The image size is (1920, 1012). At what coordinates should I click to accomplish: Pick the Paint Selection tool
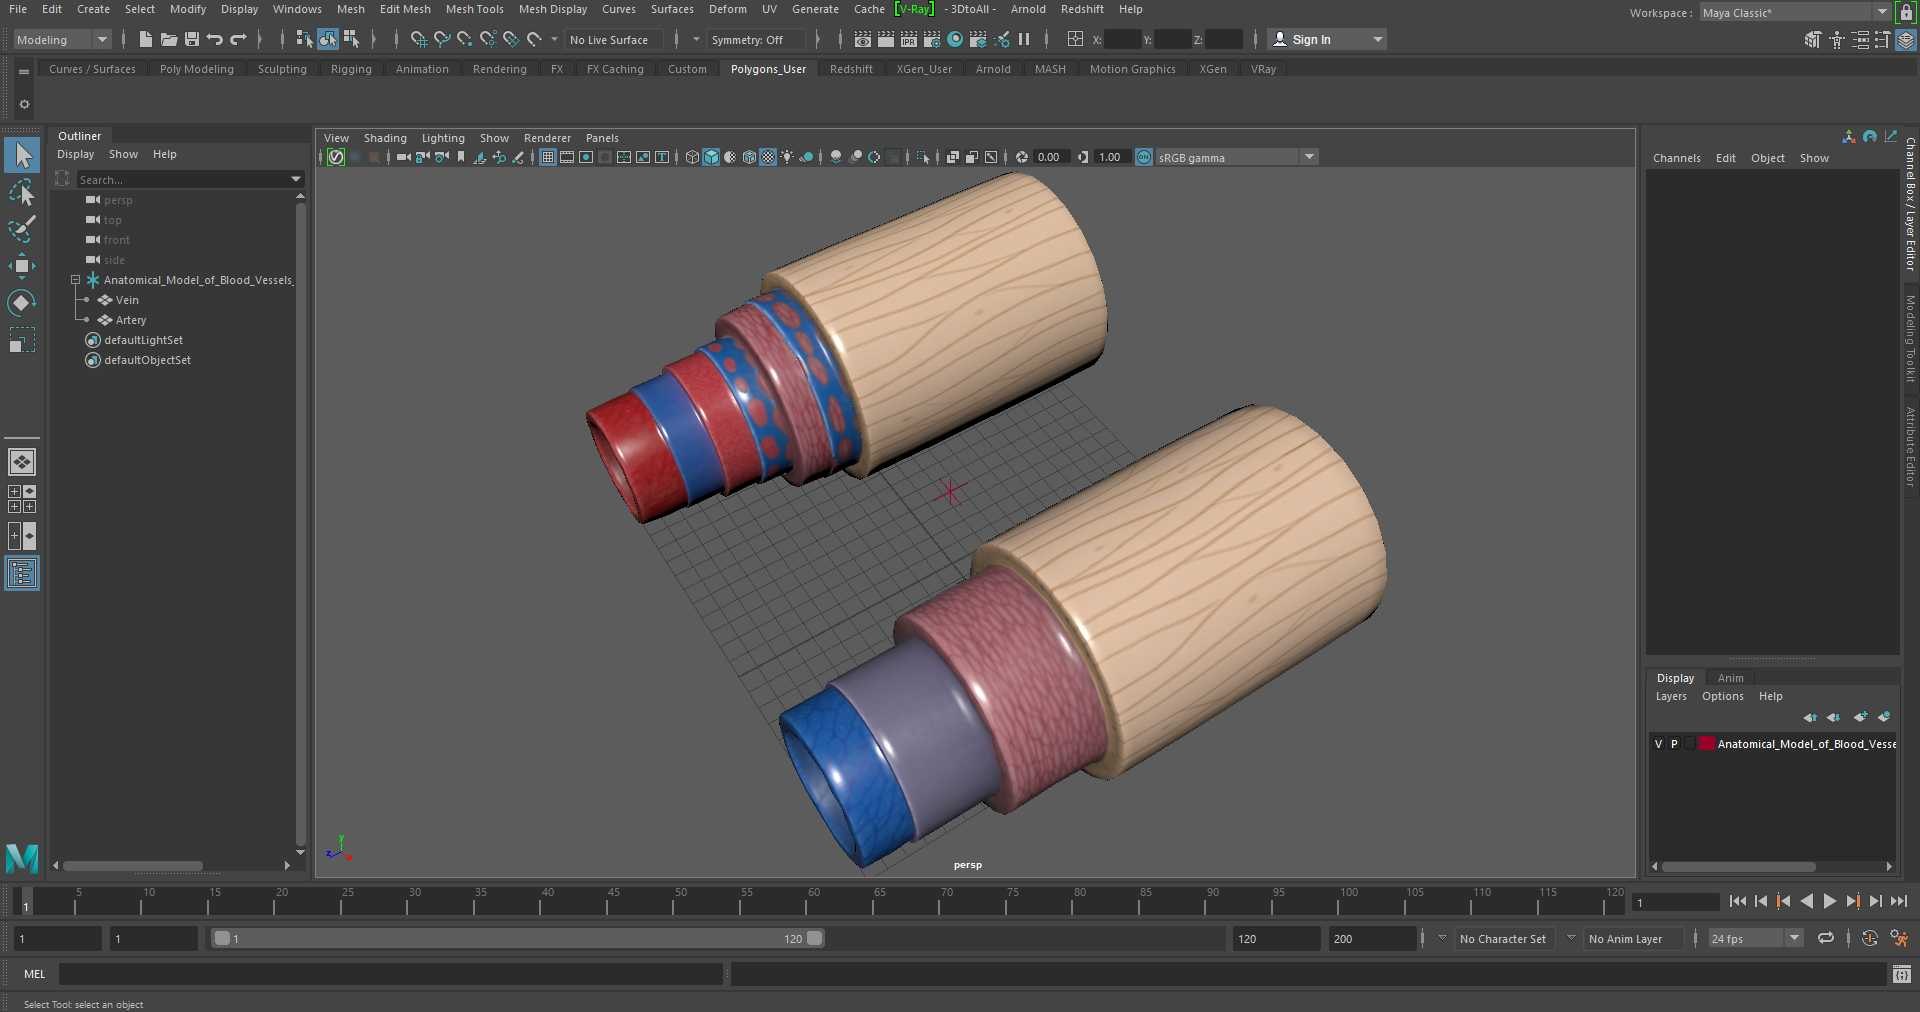click(x=22, y=229)
